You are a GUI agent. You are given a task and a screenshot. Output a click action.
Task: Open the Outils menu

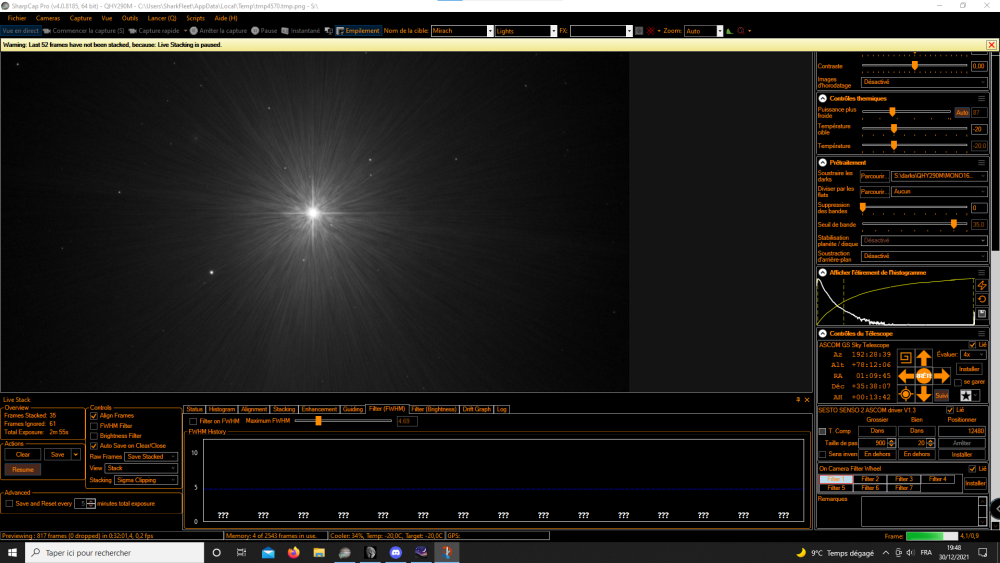(x=129, y=18)
